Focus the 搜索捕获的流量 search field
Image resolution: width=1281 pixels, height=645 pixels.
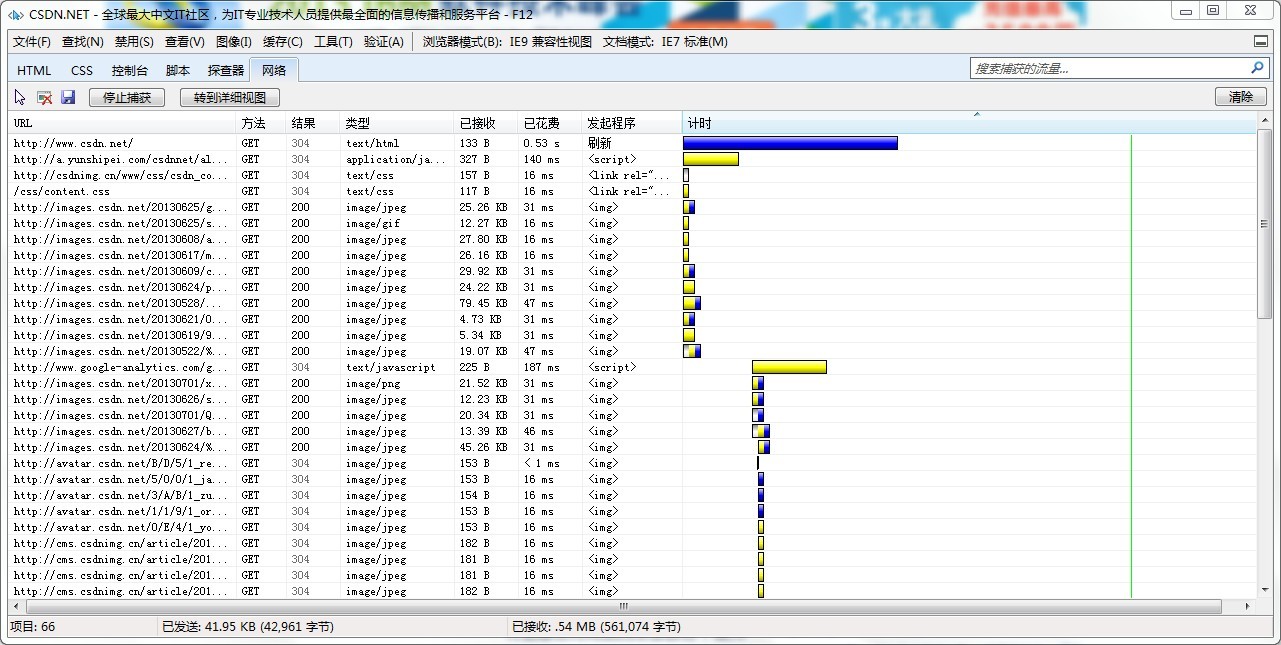(1109, 68)
